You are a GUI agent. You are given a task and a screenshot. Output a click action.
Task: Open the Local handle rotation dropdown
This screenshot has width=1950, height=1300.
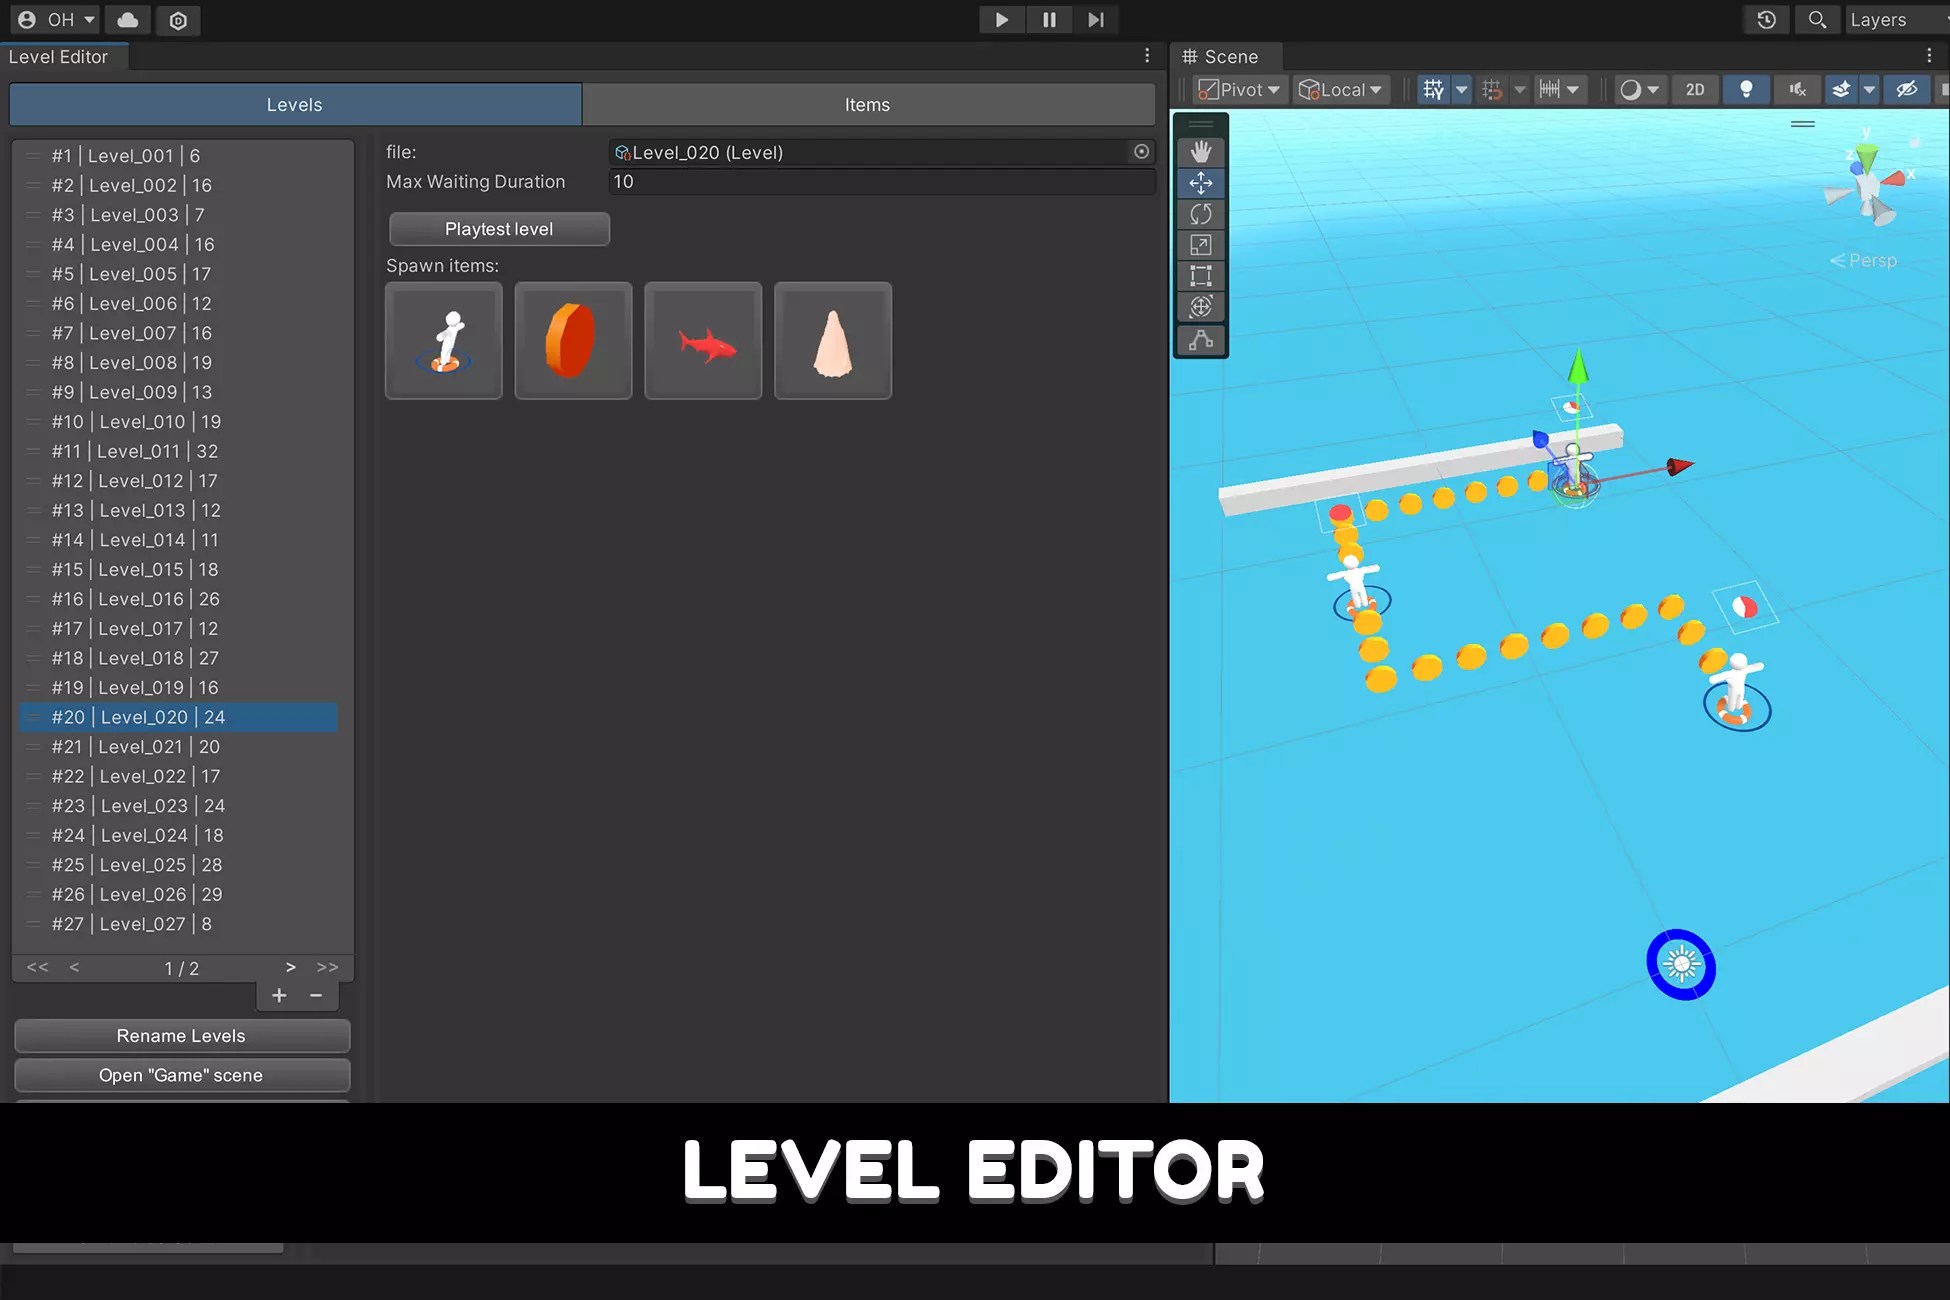[1340, 90]
